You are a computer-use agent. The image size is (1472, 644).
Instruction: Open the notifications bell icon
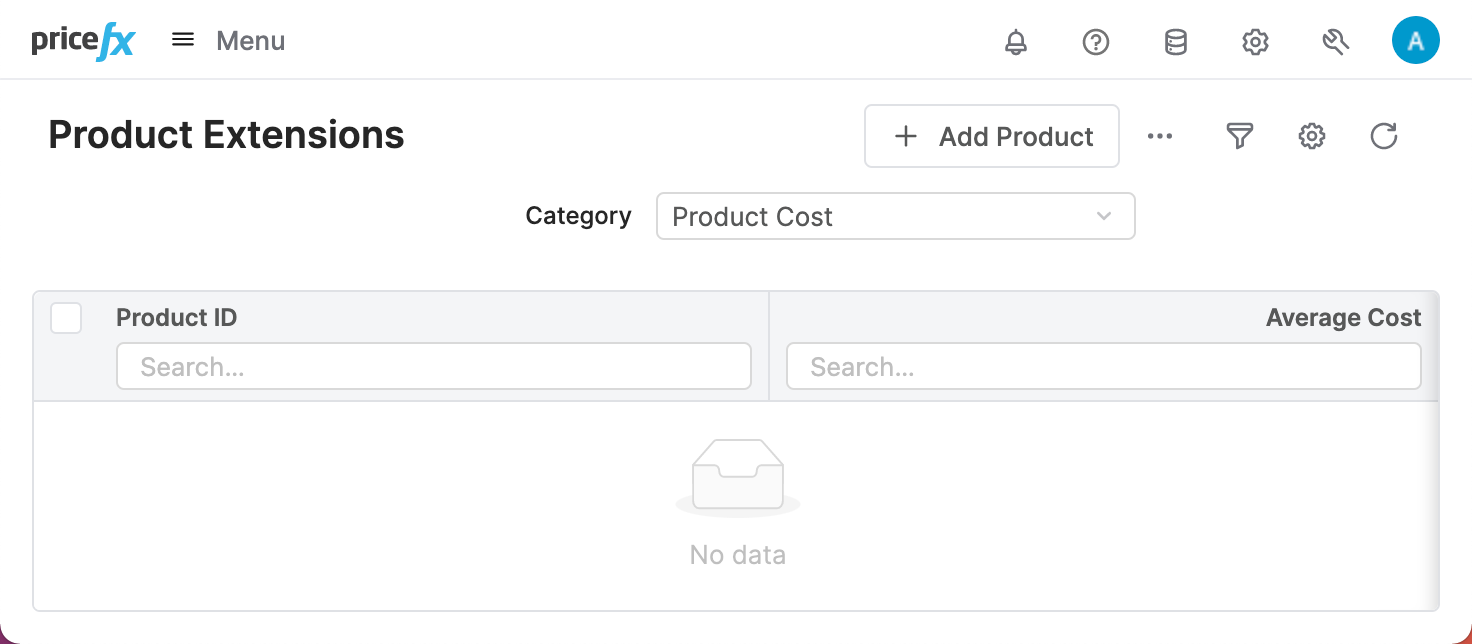pyautogui.click(x=1016, y=42)
